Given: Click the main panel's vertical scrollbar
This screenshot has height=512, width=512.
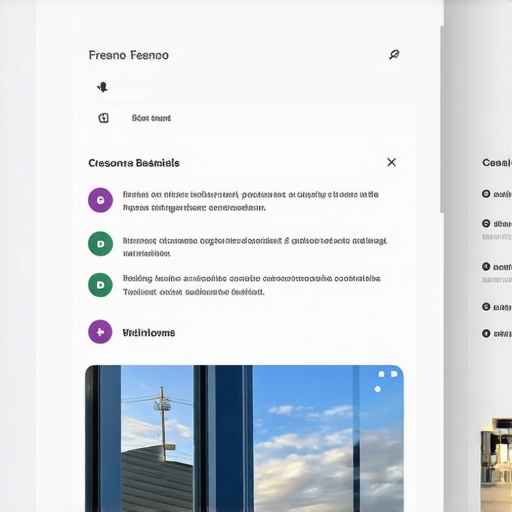Looking at the screenshot, I should 442,119.
